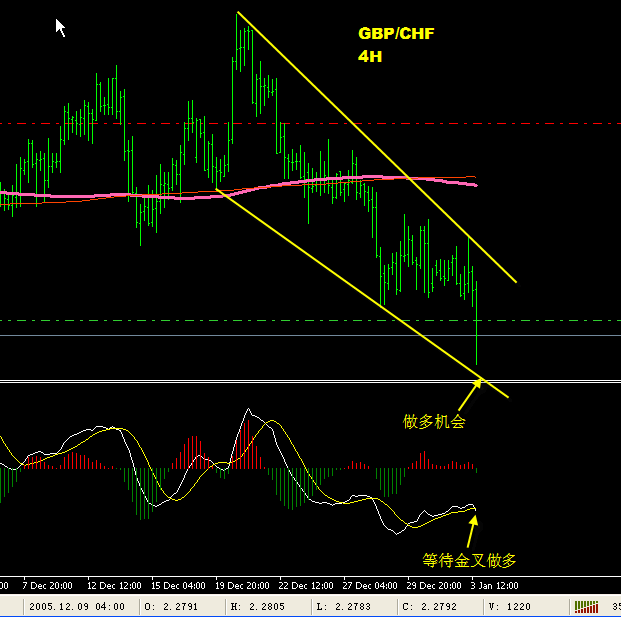Click the 12 Dec 12:00 time label
Screen dimensions: 621x617
[x=114, y=585]
